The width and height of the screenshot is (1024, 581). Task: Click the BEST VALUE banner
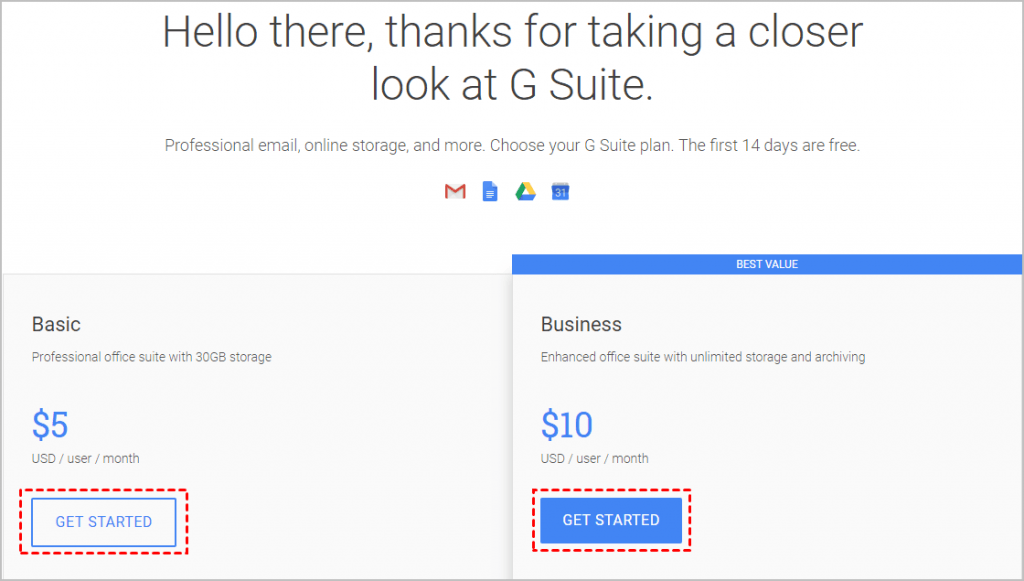767,264
